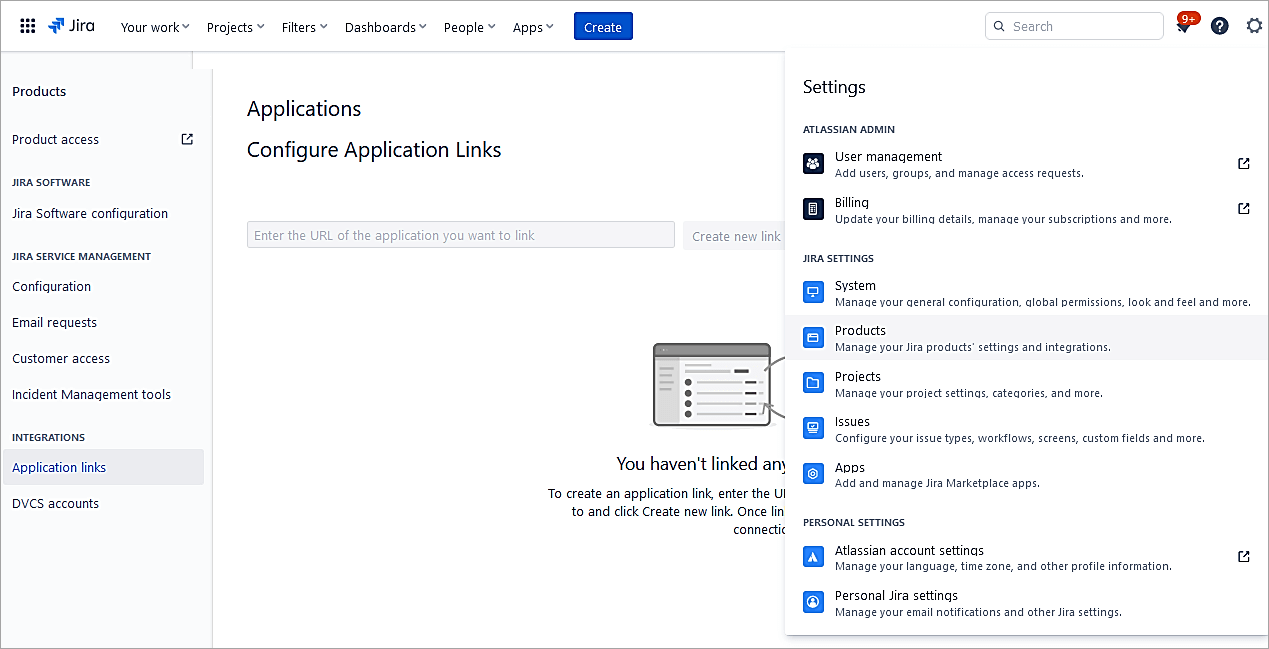Click the application URL input field
The width and height of the screenshot is (1269, 649).
pos(460,235)
